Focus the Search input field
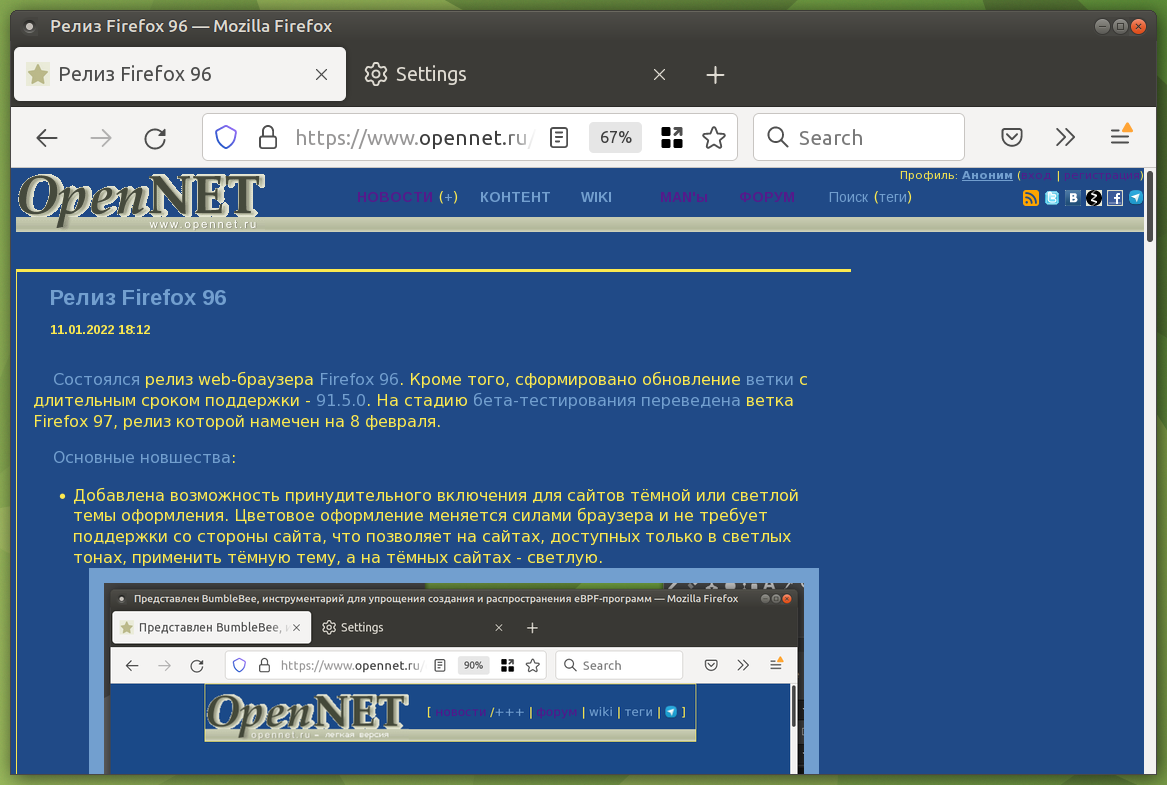1167x785 pixels. click(859, 138)
